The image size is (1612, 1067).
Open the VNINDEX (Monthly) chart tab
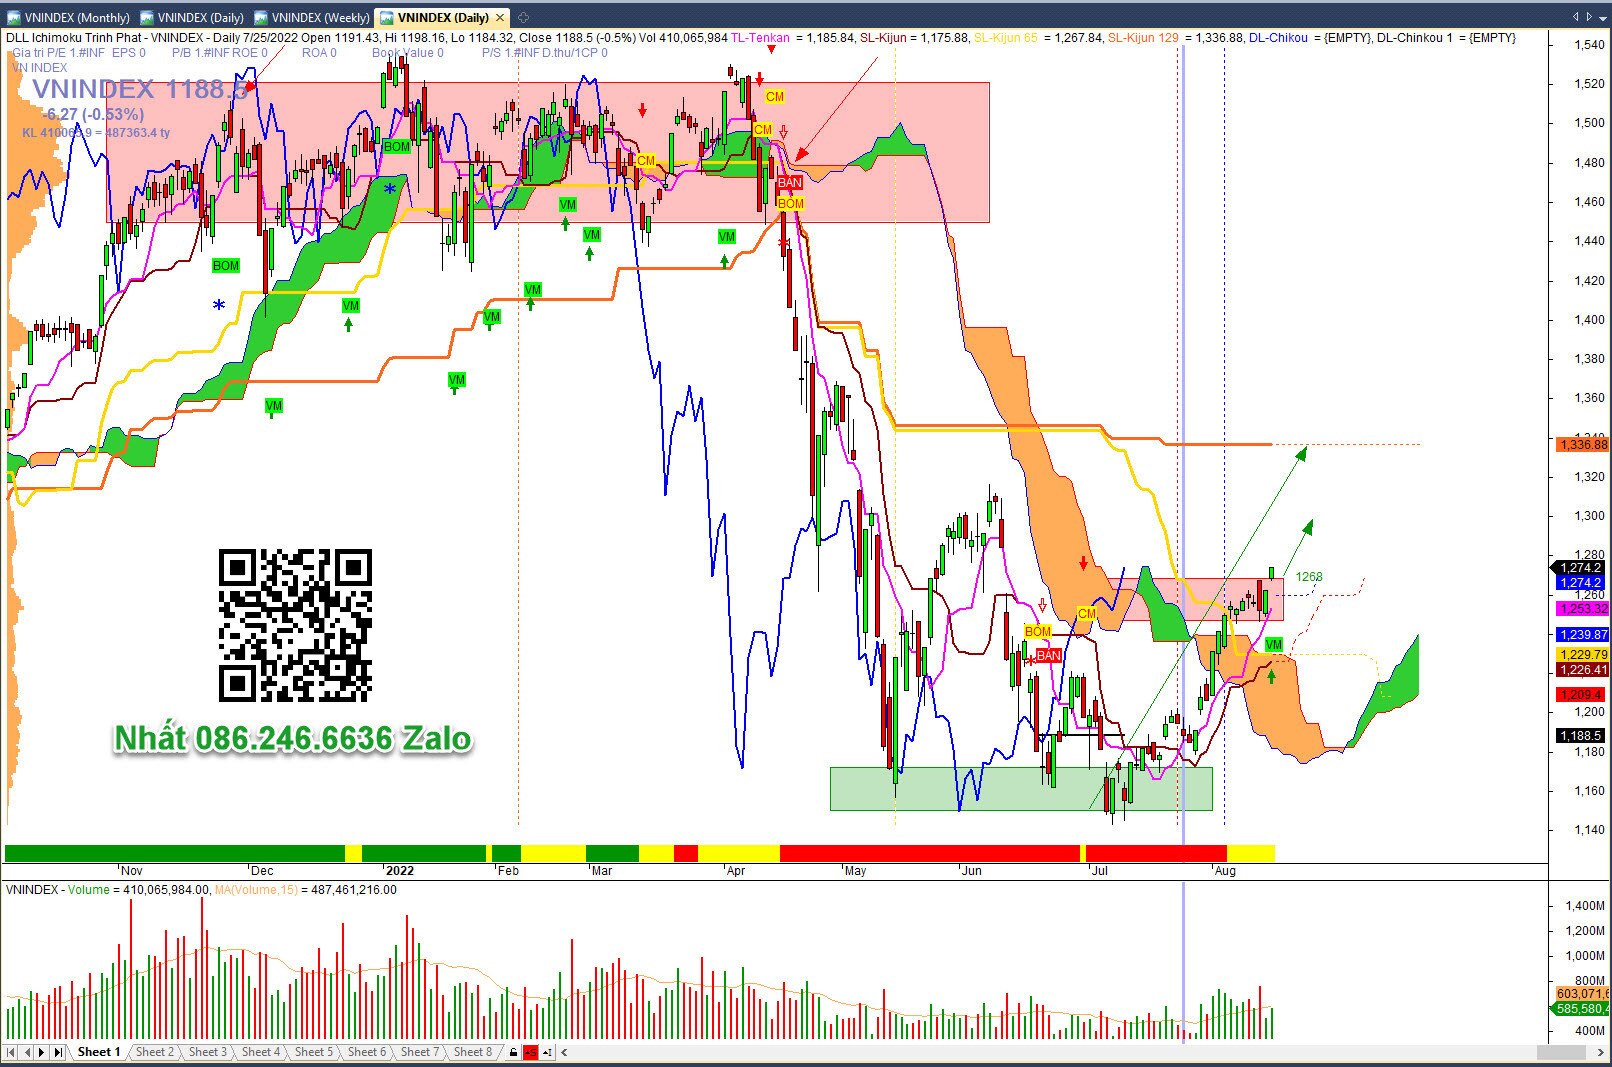(x=68, y=17)
